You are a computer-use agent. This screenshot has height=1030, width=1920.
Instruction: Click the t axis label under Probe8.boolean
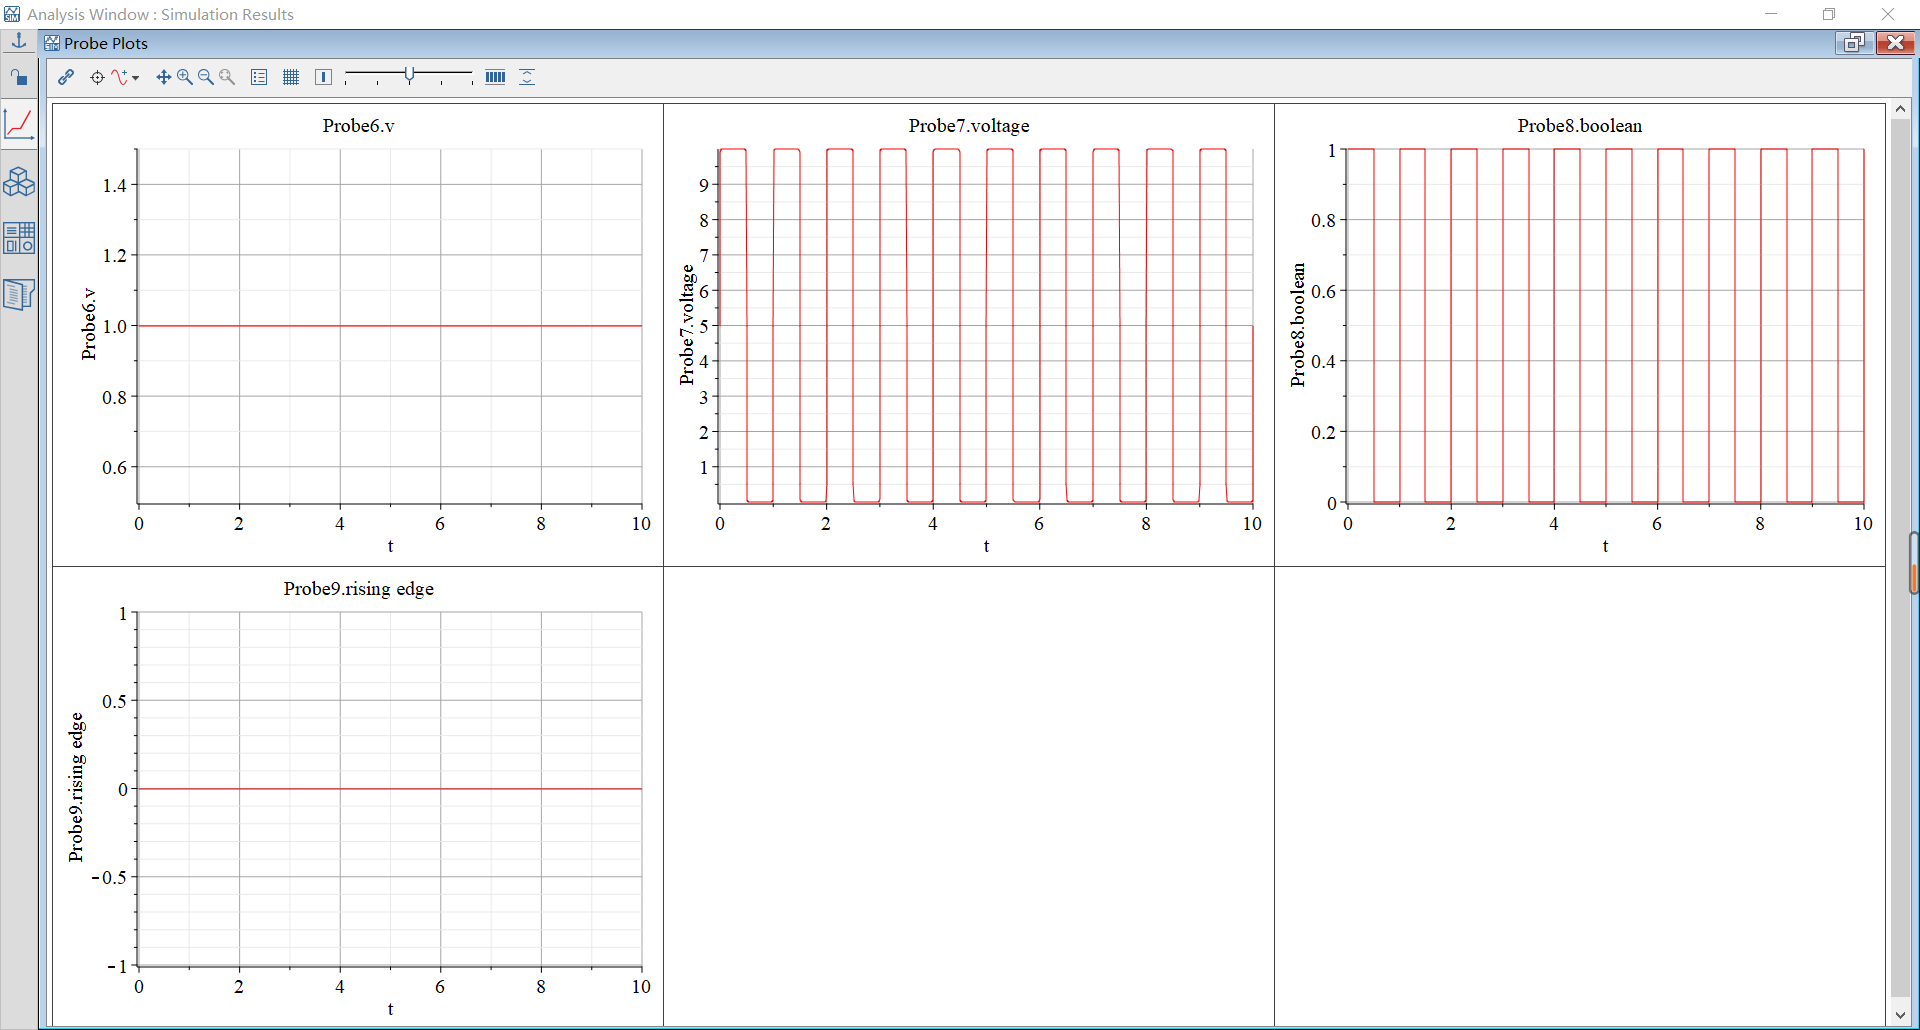pos(1605,546)
